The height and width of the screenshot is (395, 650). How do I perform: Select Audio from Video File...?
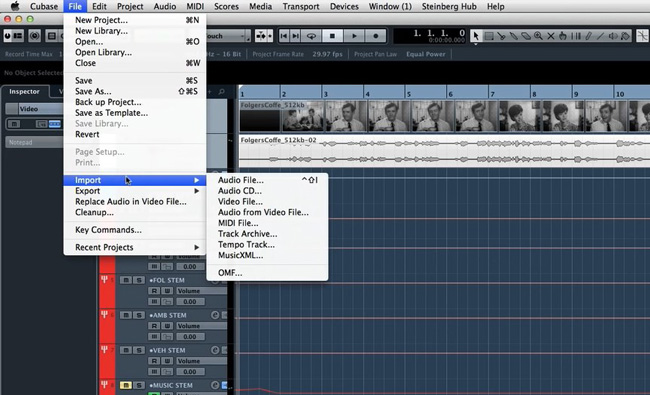click(x=267, y=212)
